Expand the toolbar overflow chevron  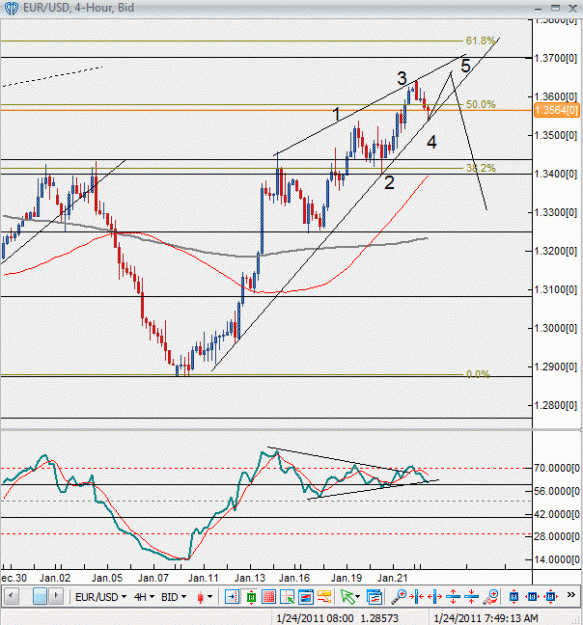(x=571, y=595)
